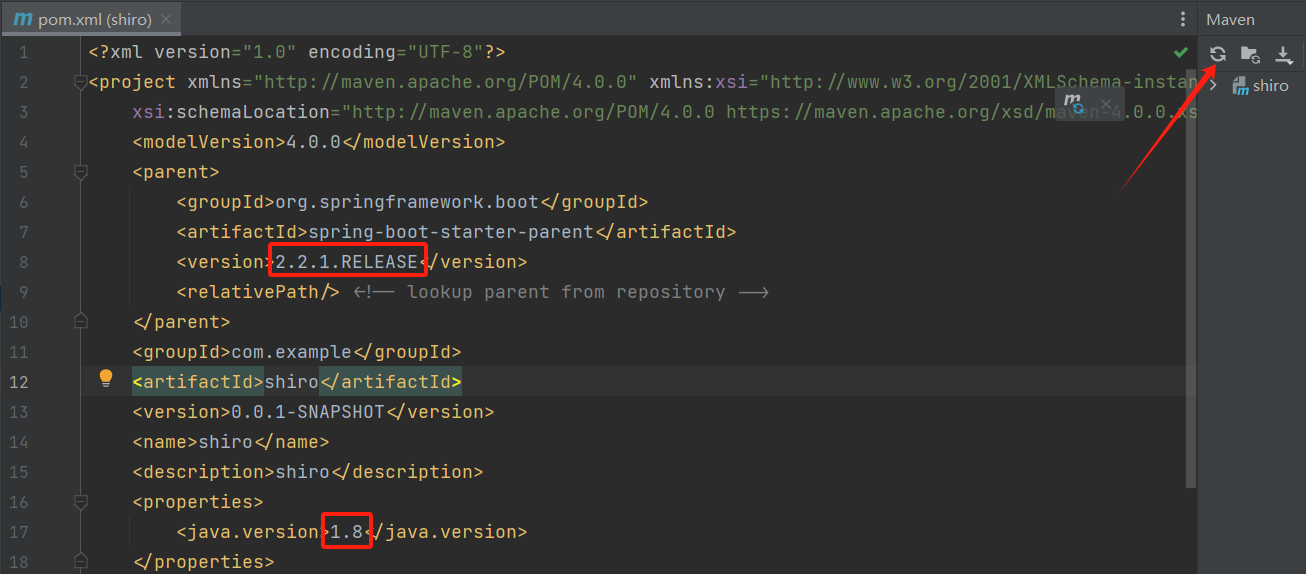1306x574 pixels.
Task: Click the 2.2.1.RELEASE version text
Action: pyautogui.click(x=347, y=262)
